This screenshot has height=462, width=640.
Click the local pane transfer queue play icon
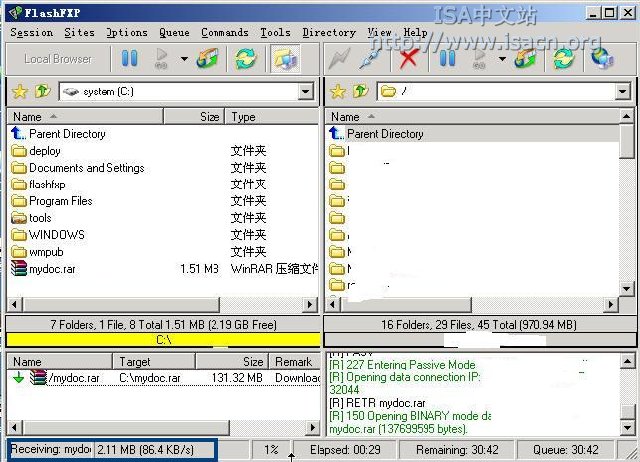tap(162, 58)
